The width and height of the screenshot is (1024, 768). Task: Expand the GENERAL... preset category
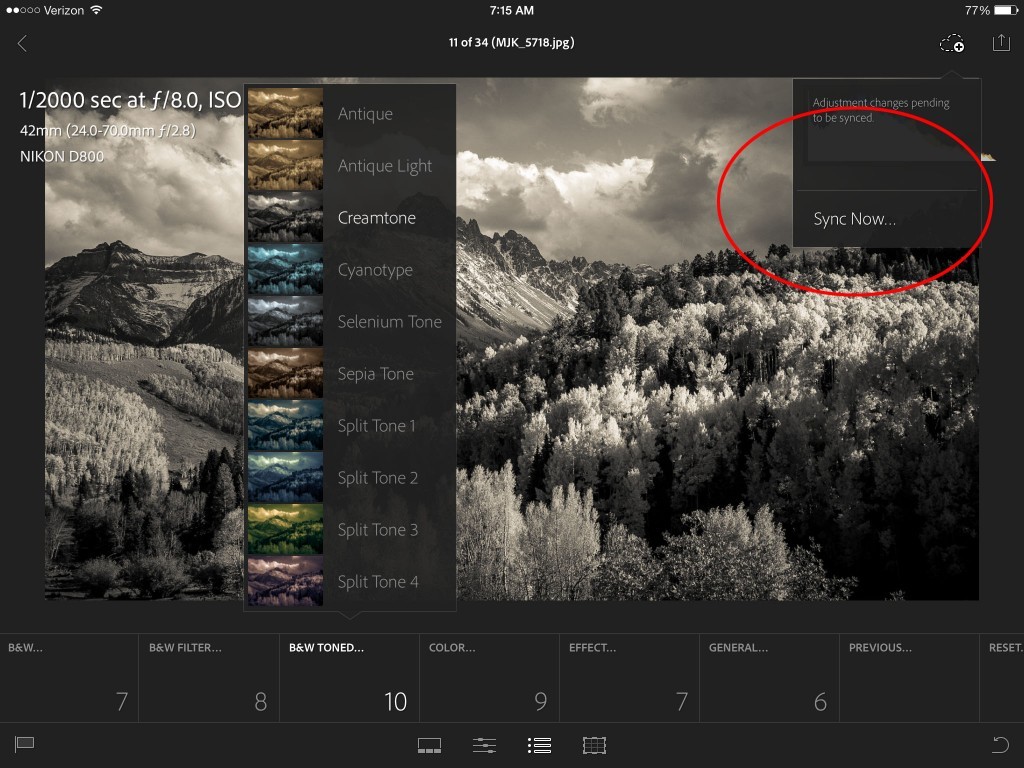(x=769, y=677)
